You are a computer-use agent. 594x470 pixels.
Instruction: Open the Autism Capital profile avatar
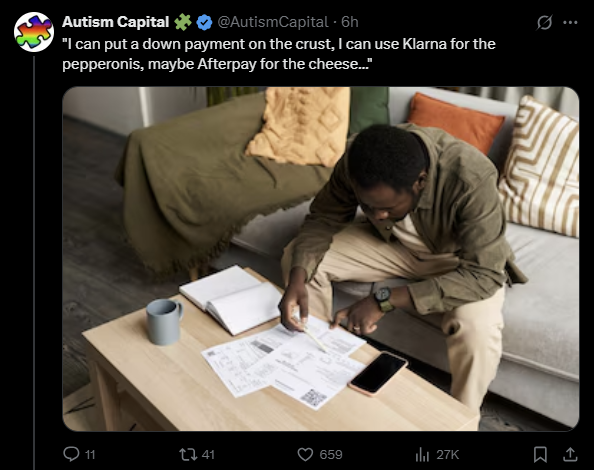click(34, 32)
